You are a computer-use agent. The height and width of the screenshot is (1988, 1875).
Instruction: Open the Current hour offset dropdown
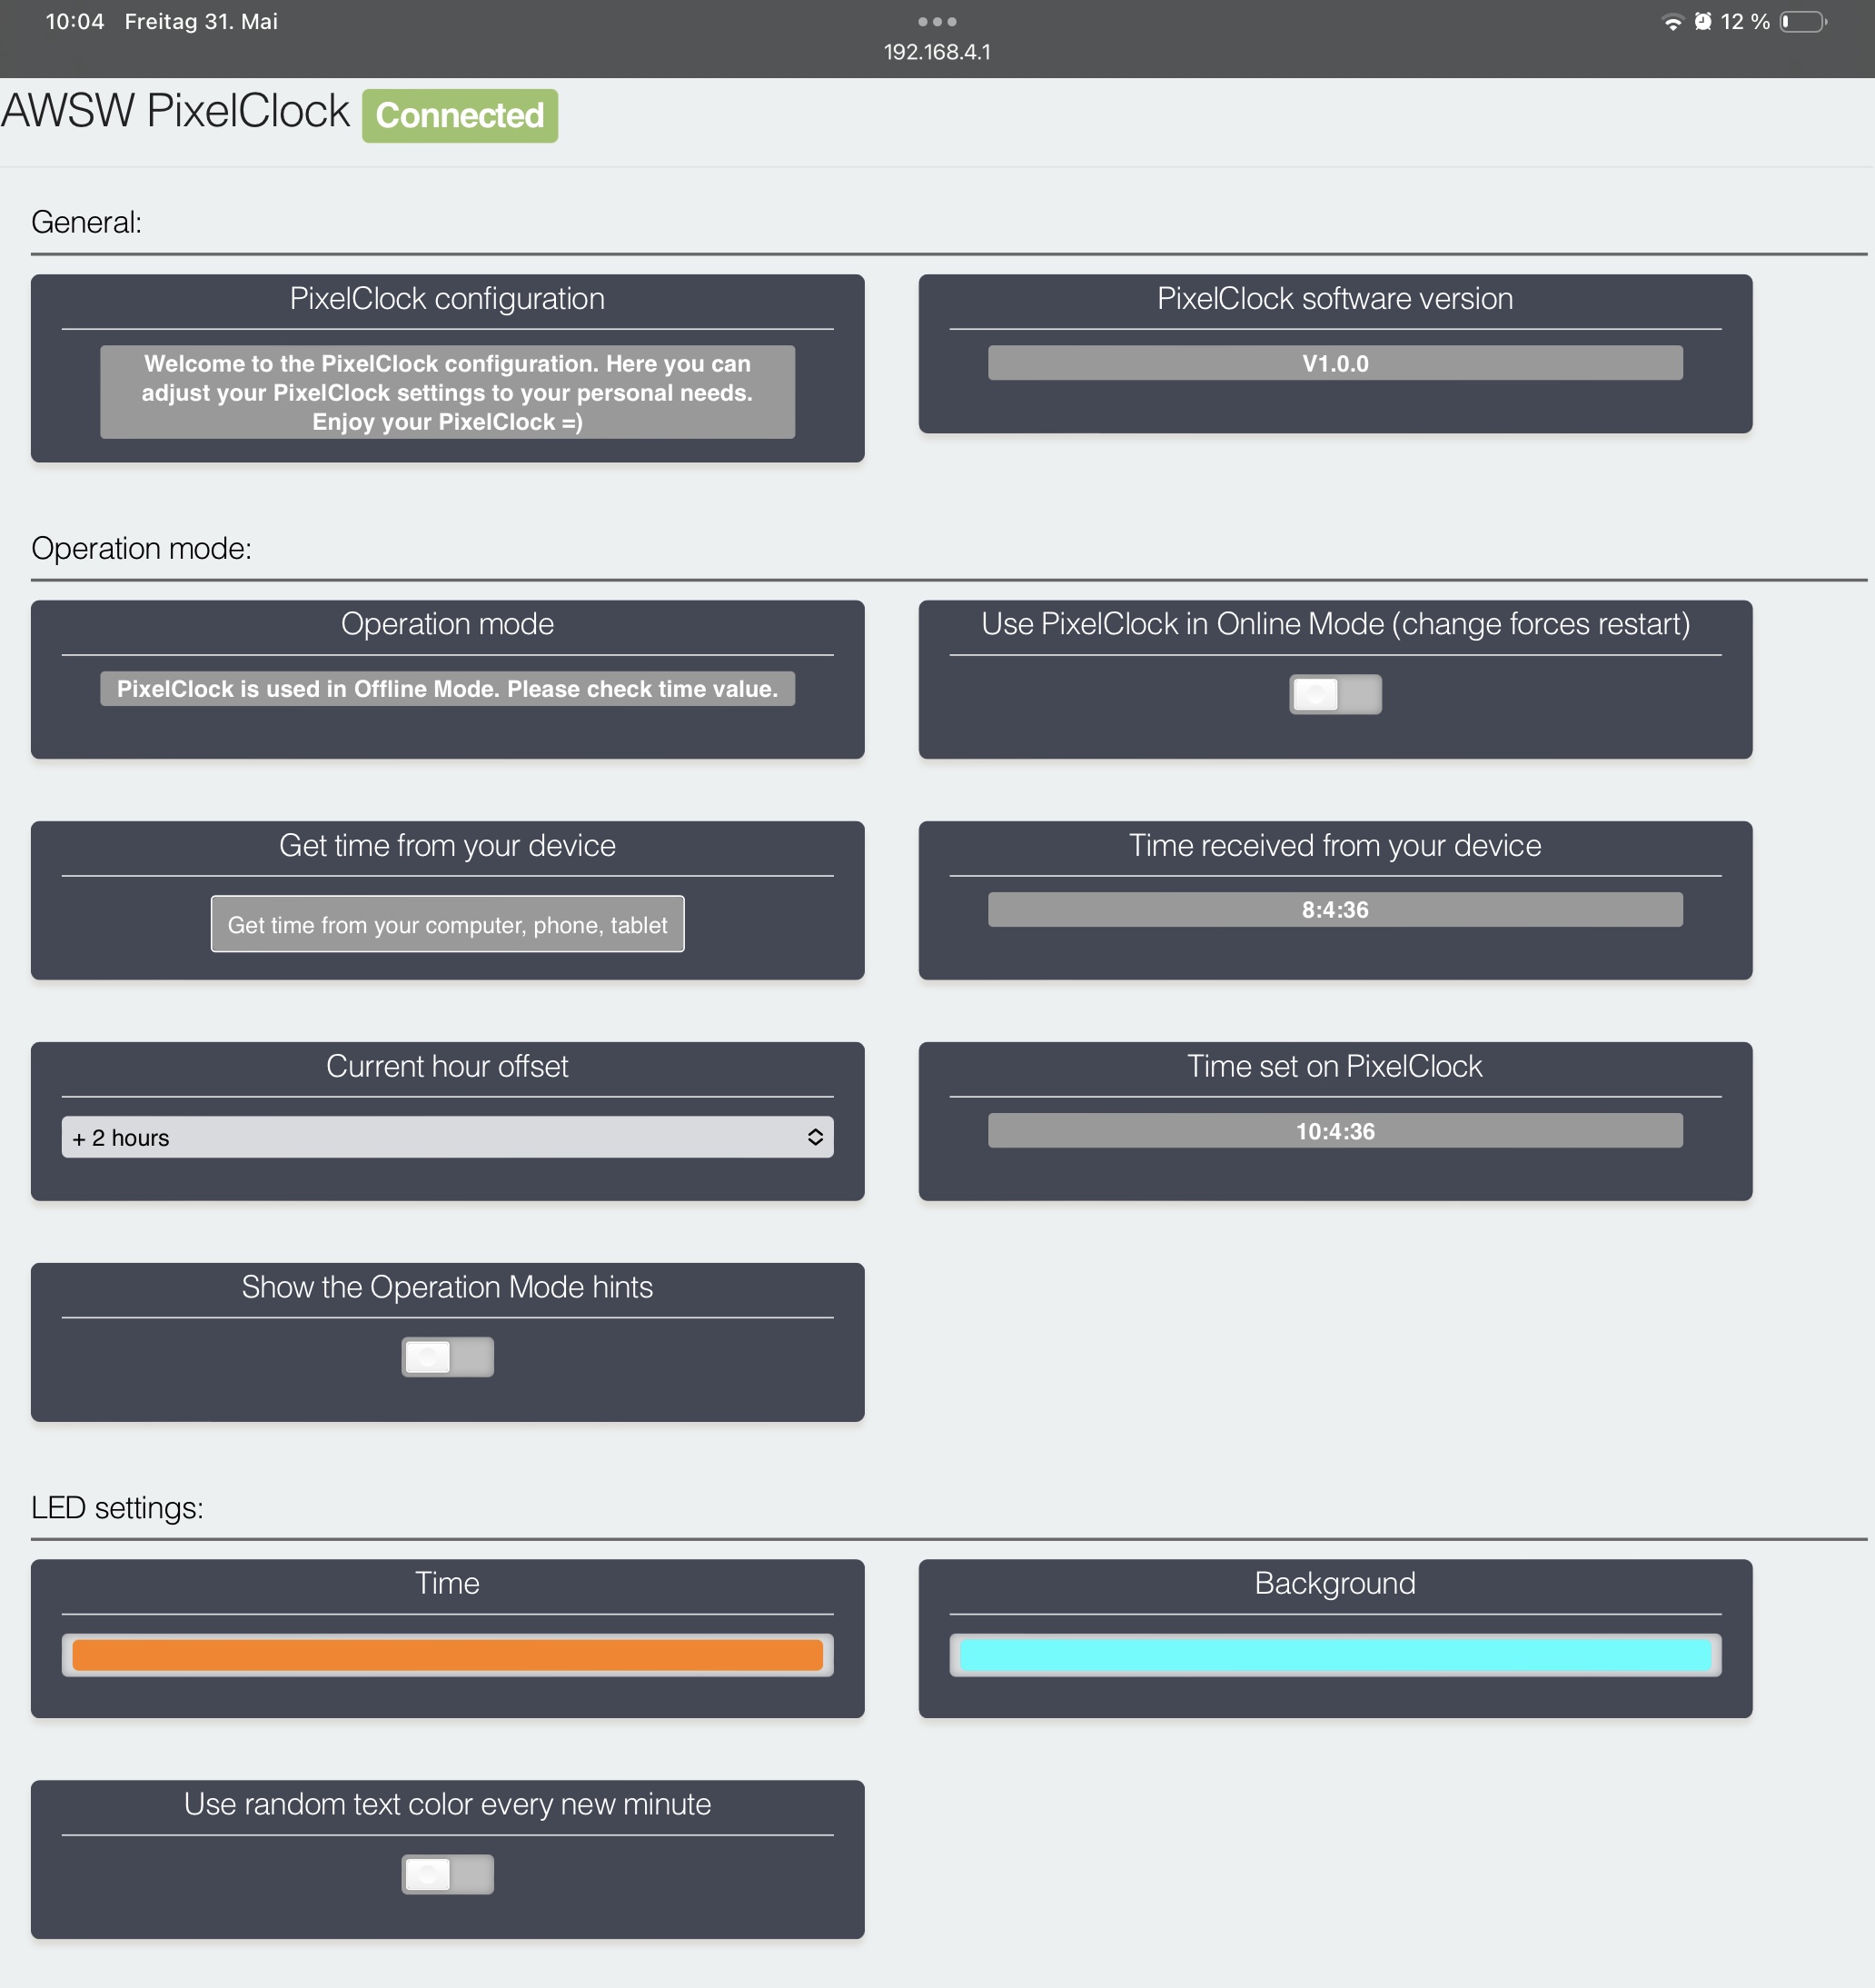(447, 1137)
